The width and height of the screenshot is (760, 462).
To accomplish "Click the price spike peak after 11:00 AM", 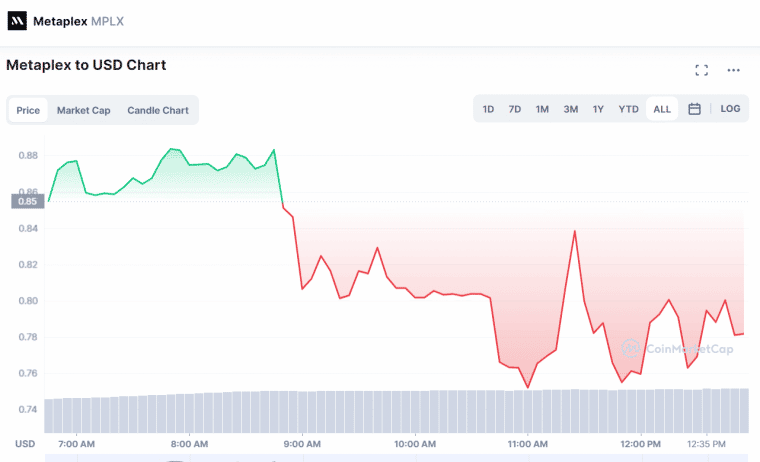I will (575, 232).
